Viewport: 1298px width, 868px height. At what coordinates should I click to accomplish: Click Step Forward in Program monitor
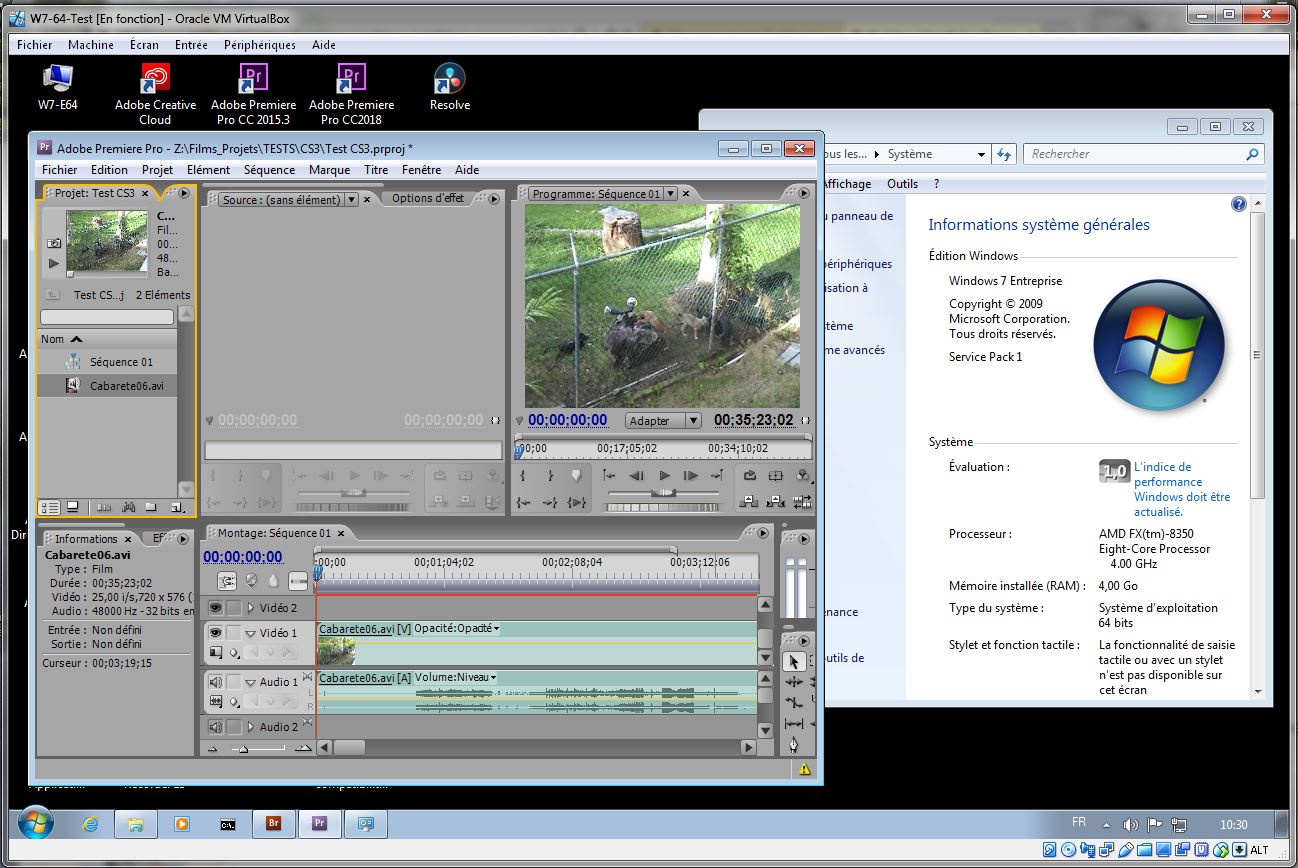pos(690,476)
